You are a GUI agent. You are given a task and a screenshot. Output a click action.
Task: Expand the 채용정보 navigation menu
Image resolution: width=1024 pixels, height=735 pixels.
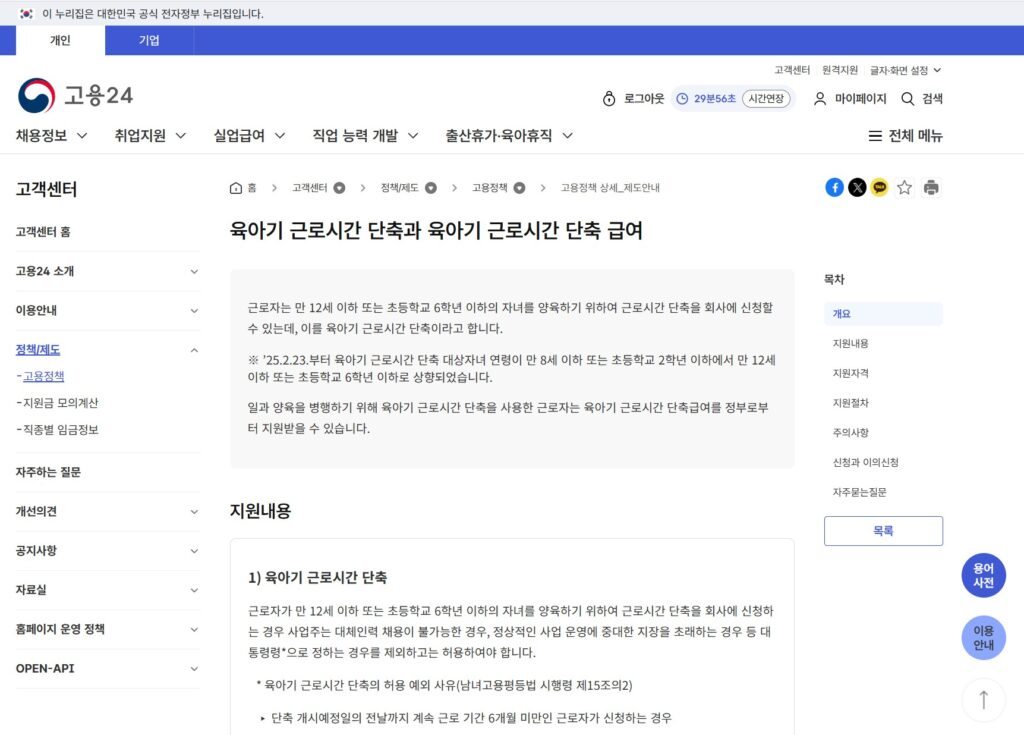49,136
